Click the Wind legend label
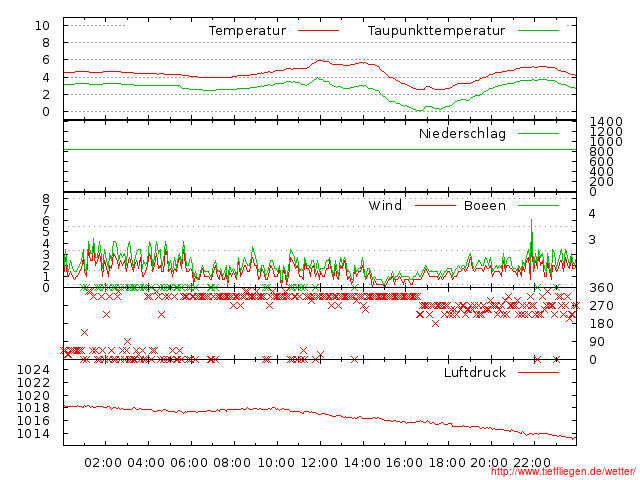 click(x=385, y=205)
